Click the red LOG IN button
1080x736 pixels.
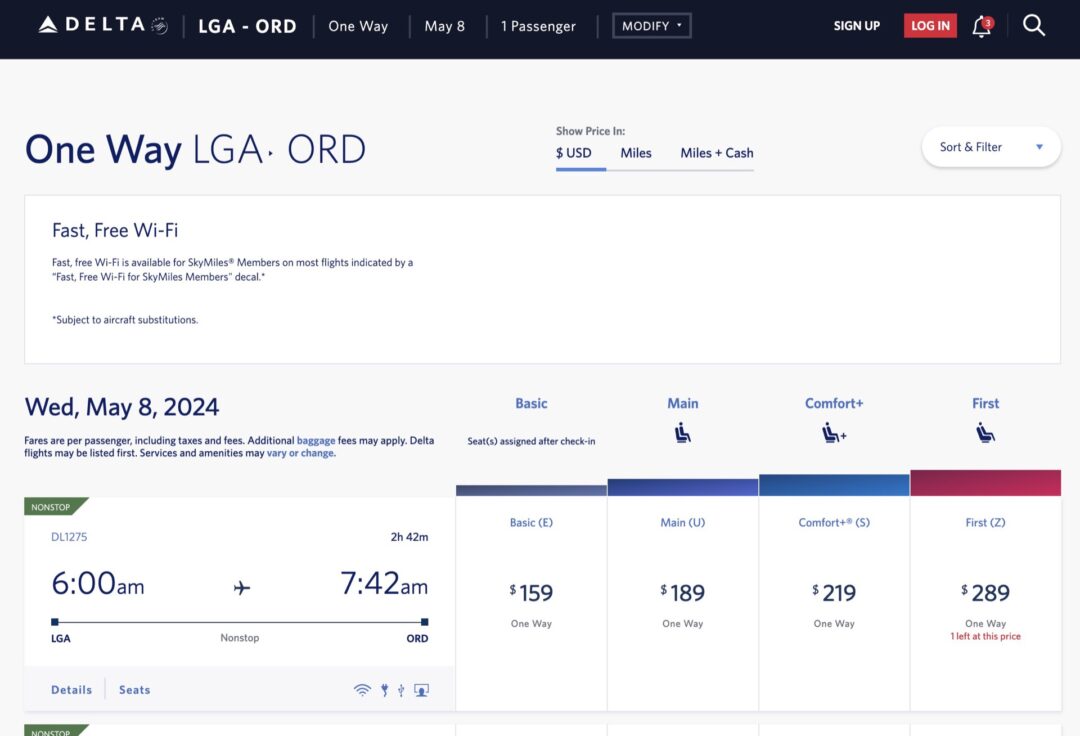(929, 25)
